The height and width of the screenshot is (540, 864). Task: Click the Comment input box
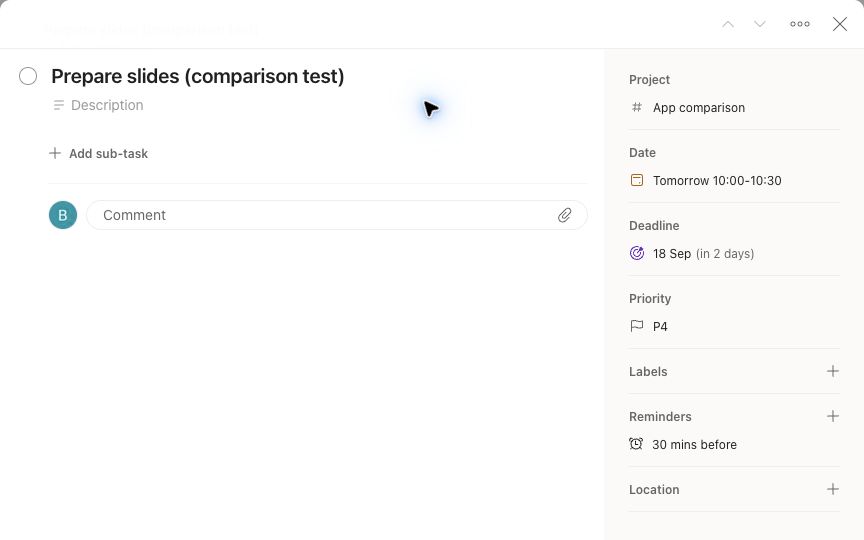pyautogui.click(x=337, y=215)
